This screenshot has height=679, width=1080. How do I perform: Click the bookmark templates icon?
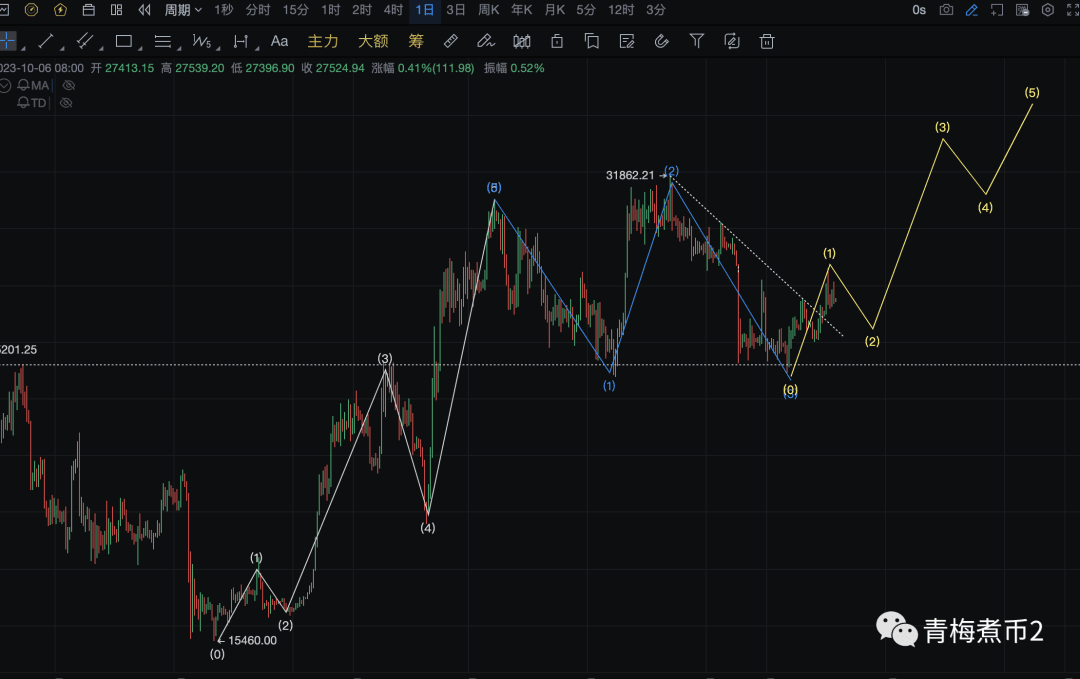click(x=592, y=41)
